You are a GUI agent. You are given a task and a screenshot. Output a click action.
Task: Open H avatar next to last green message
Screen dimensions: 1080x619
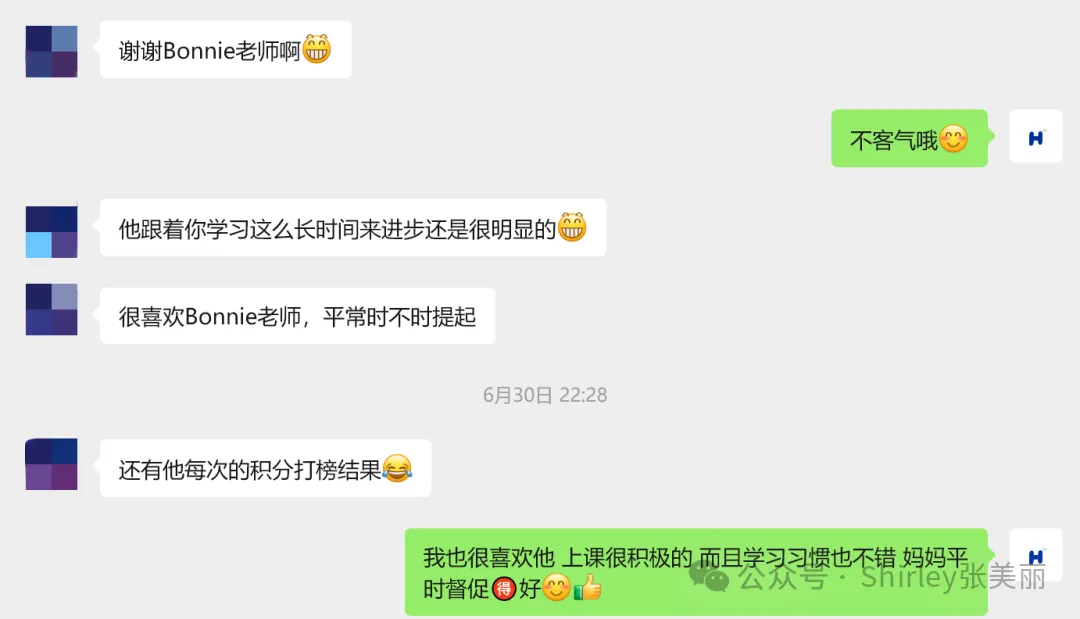point(1036,555)
